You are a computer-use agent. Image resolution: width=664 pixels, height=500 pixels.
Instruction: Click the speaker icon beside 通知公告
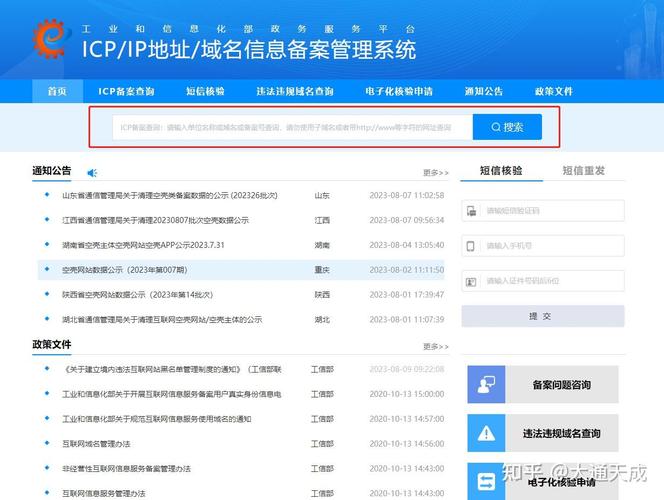92,172
